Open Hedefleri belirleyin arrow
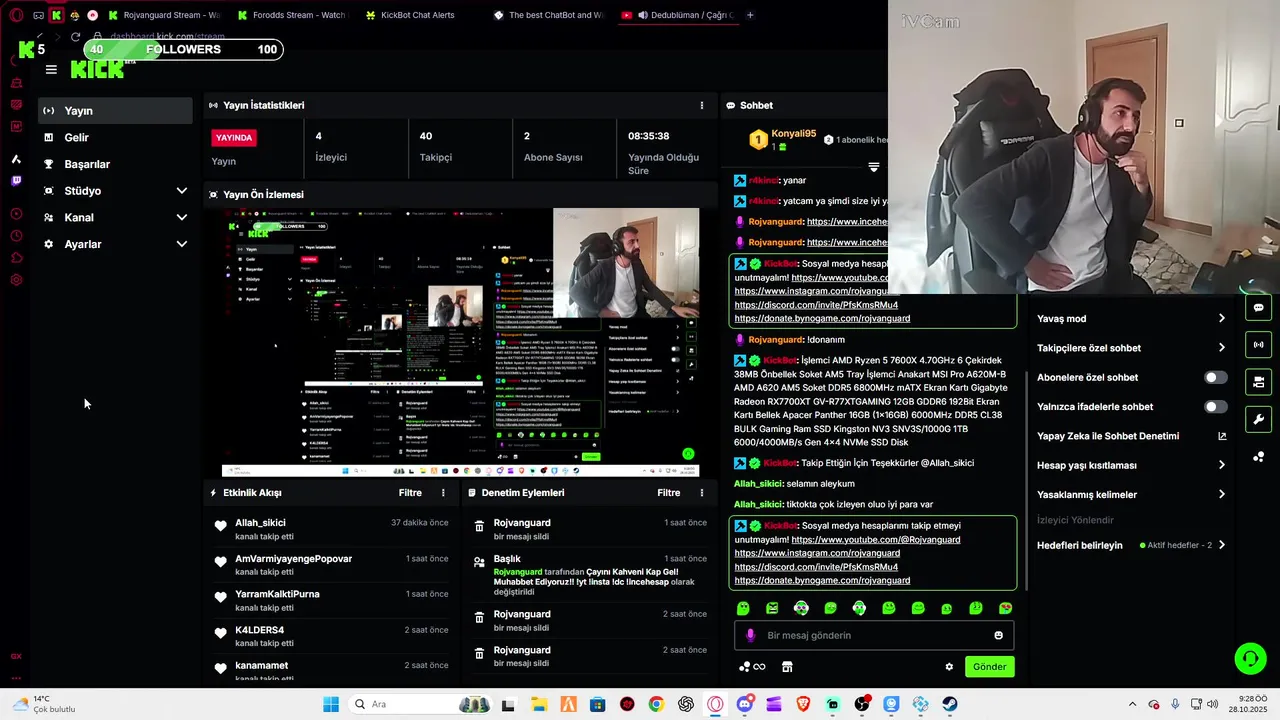 click(1221, 545)
